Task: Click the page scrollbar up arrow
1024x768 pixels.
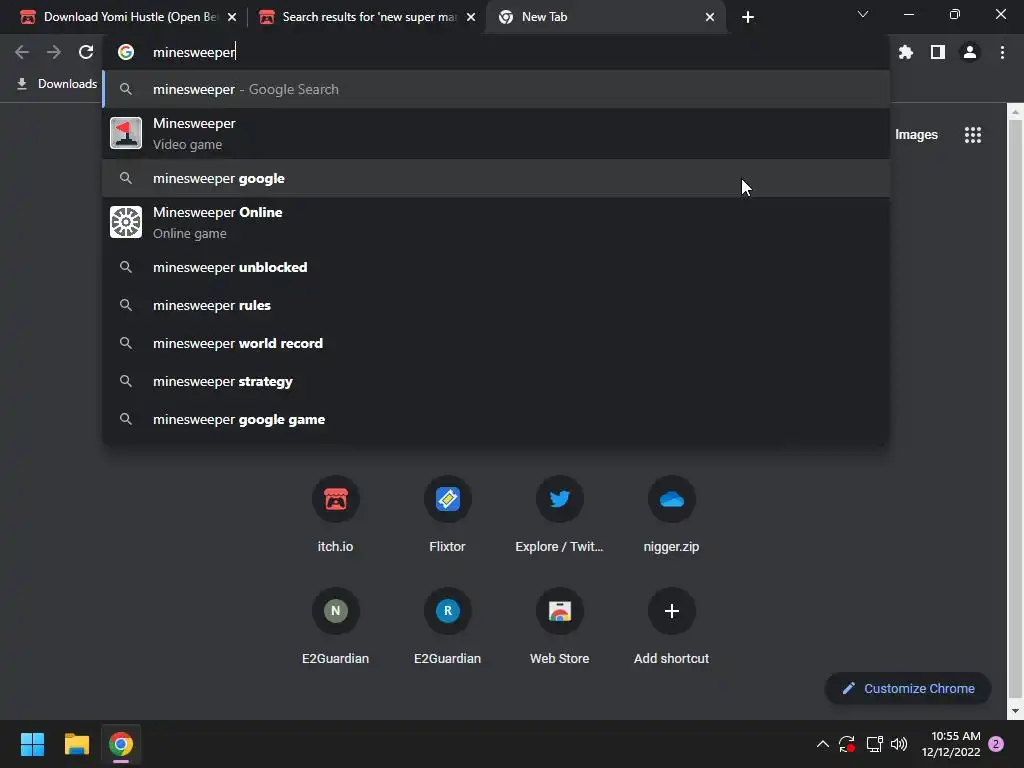Action: click(1015, 111)
